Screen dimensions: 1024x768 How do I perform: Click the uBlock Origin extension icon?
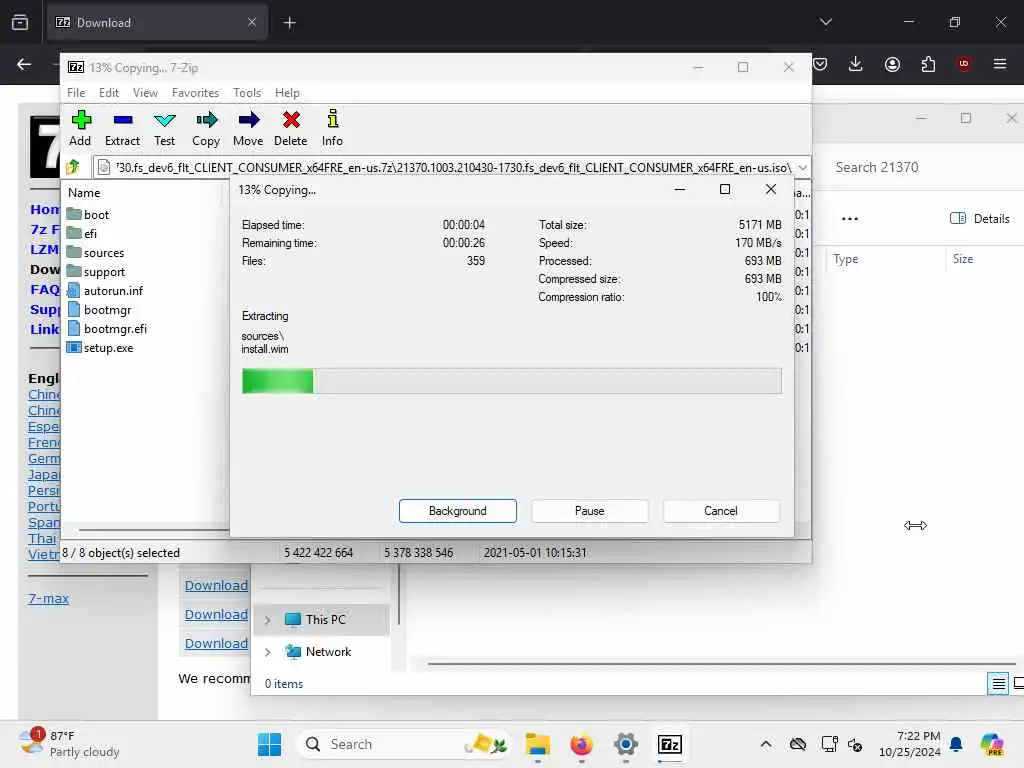point(964,64)
